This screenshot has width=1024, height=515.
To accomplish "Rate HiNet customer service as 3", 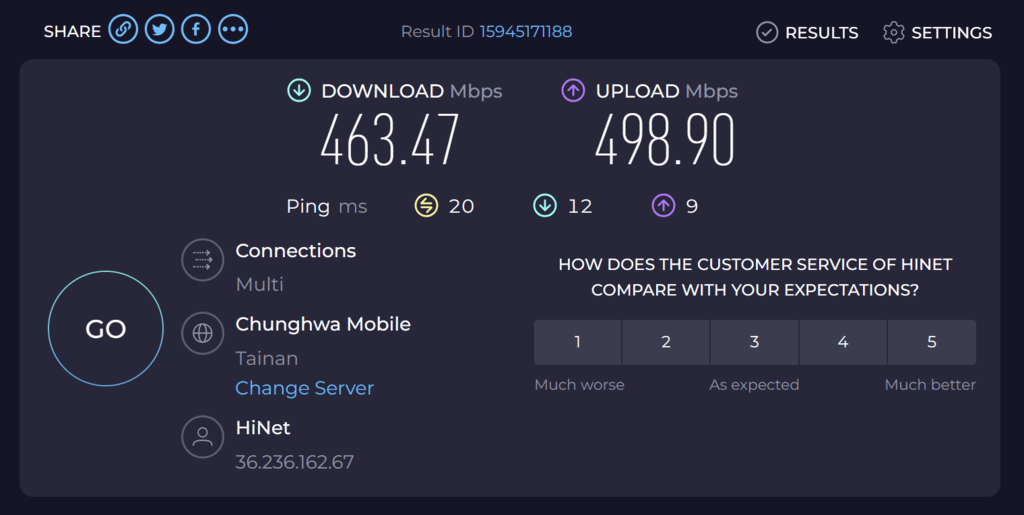I will point(754,342).
